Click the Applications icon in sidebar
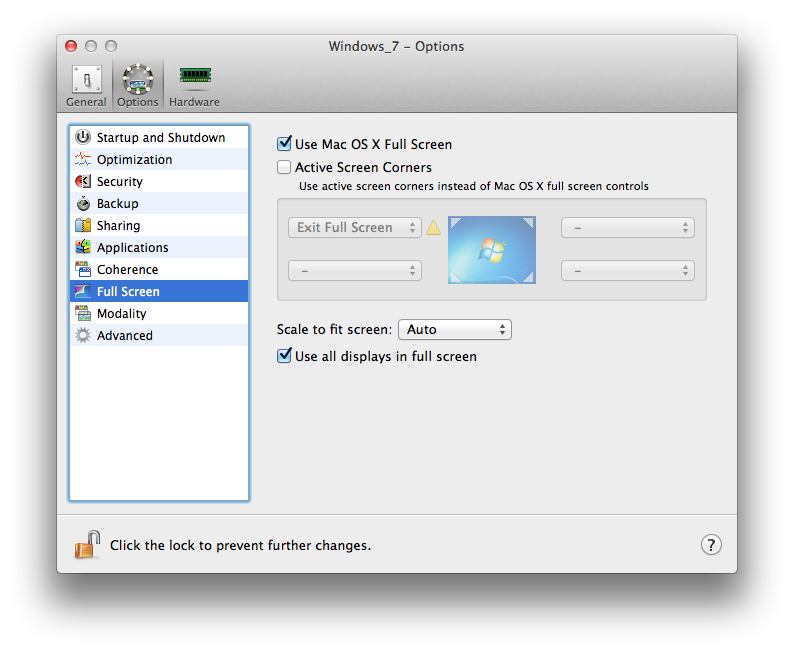 click(x=83, y=247)
